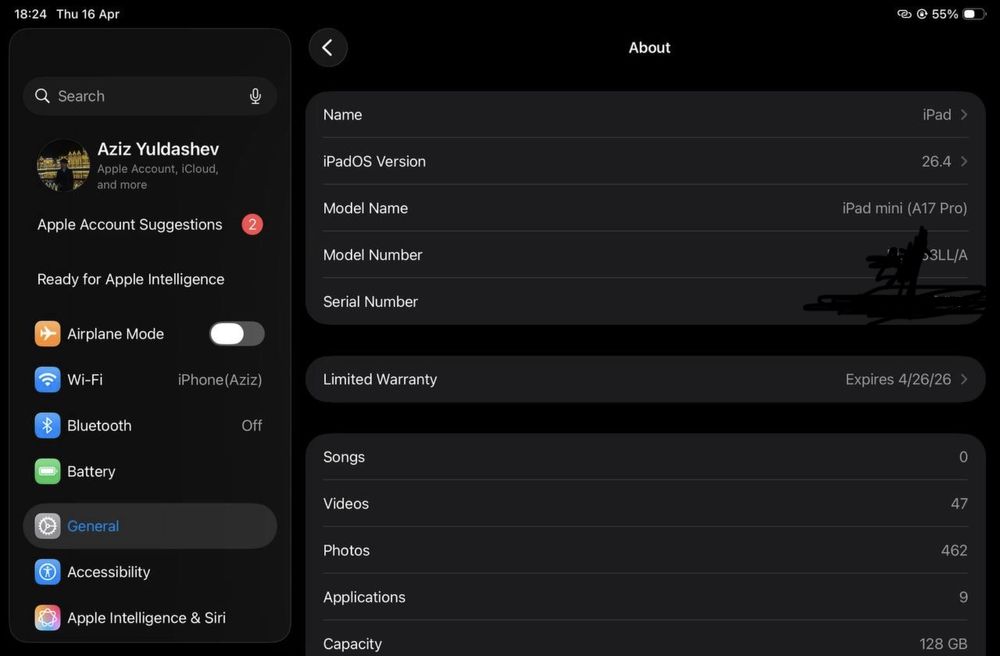Tap the Accessibility icon

(47, 572)
